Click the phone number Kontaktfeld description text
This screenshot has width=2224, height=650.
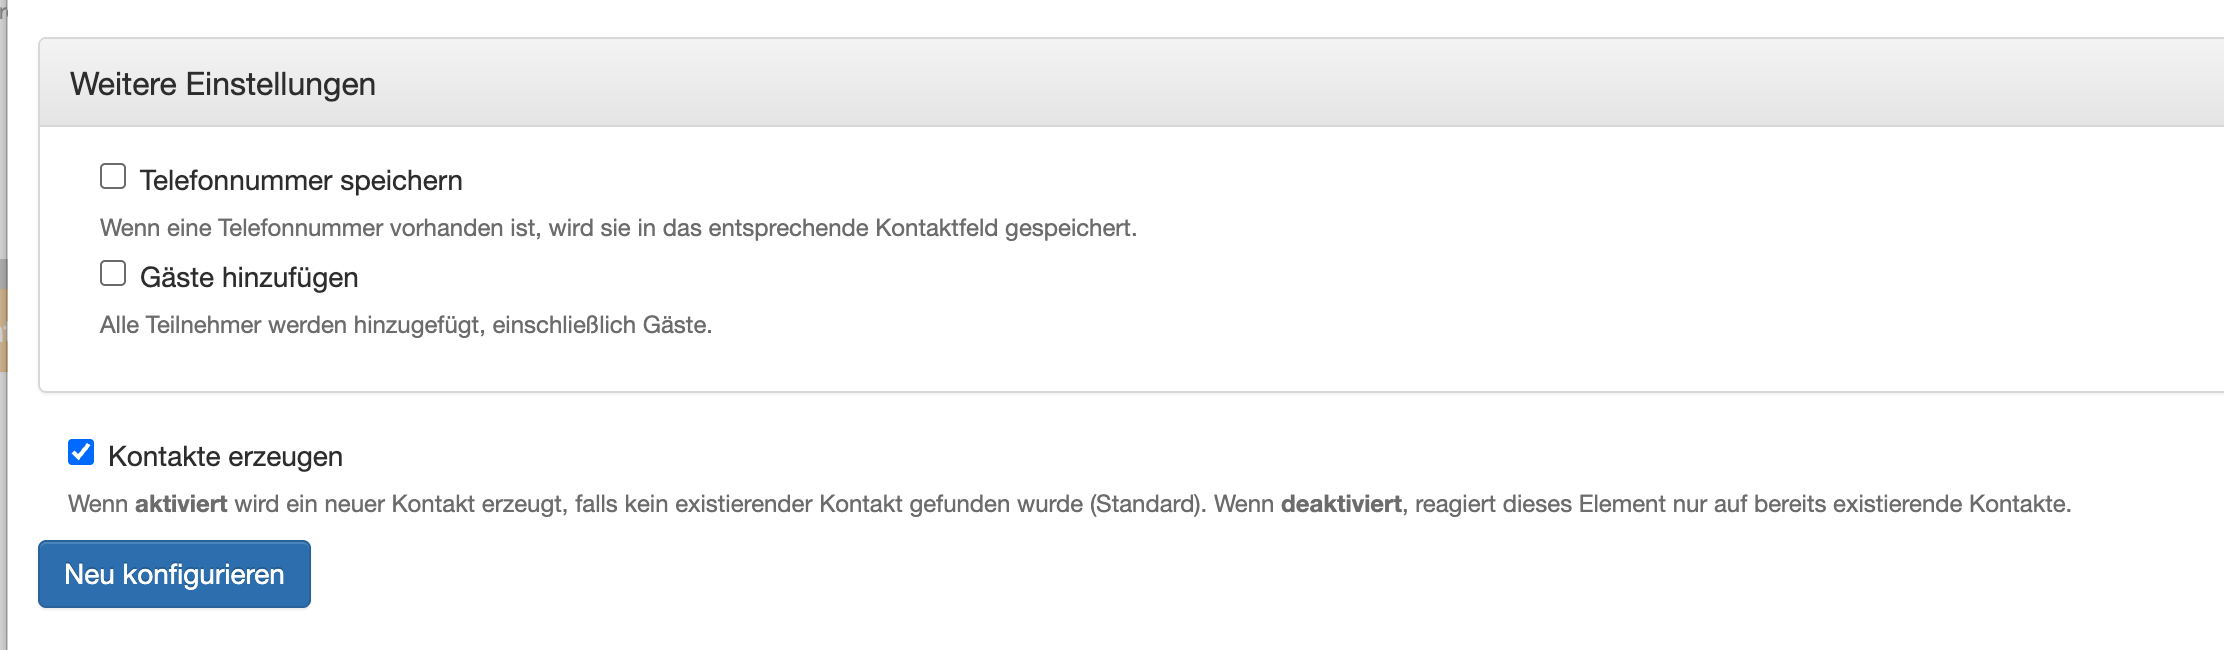(618, 228)
